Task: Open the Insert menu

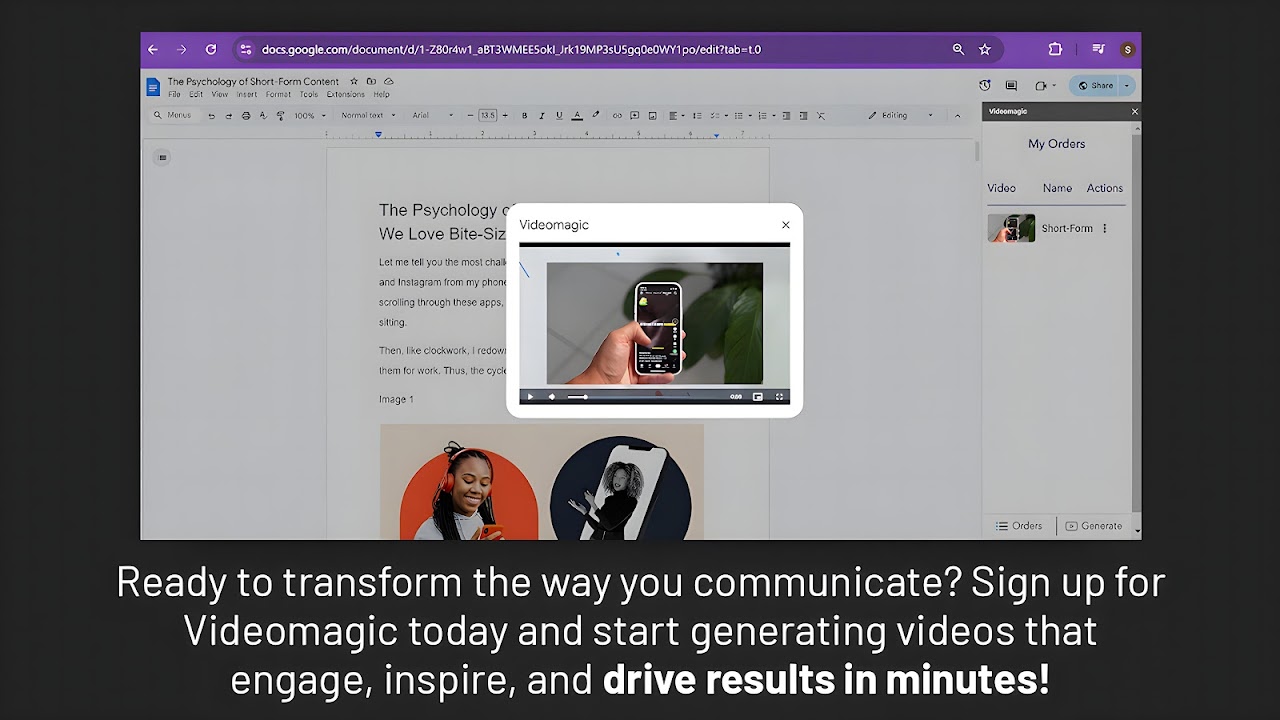Action: (x=247, y=95)
